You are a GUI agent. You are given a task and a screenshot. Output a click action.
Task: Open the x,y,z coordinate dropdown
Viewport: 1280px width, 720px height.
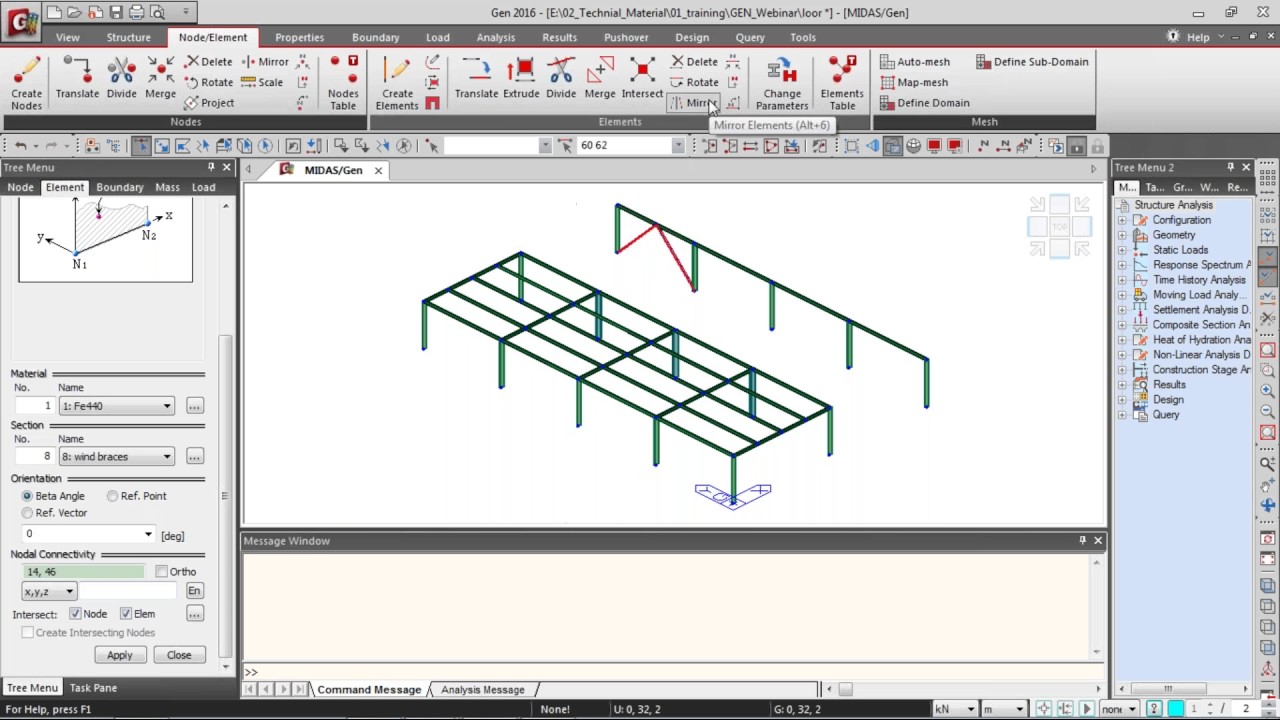click(69, 592)
